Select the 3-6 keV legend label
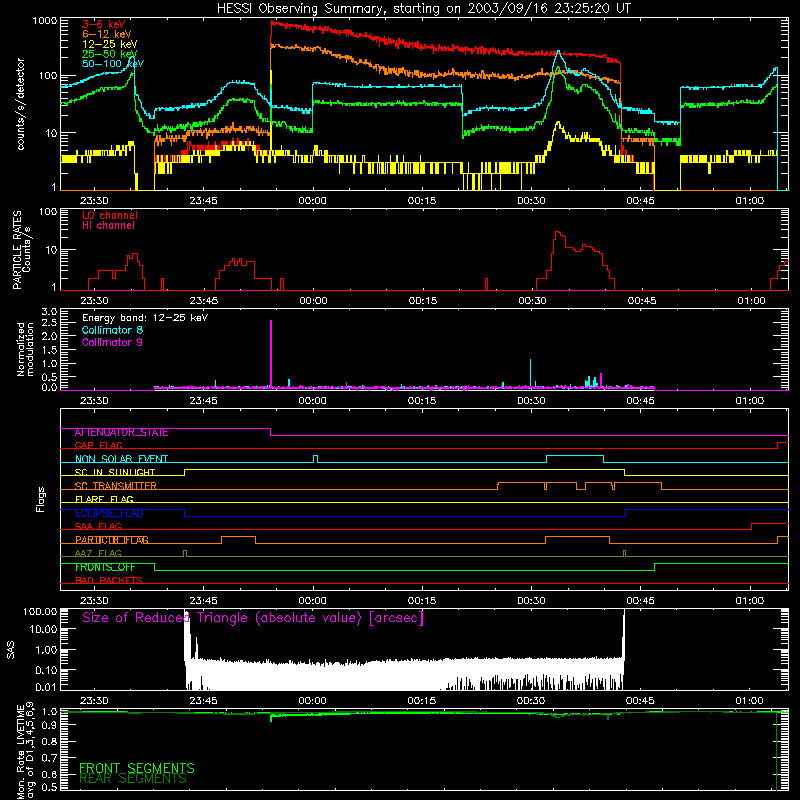 pos(104,24)
